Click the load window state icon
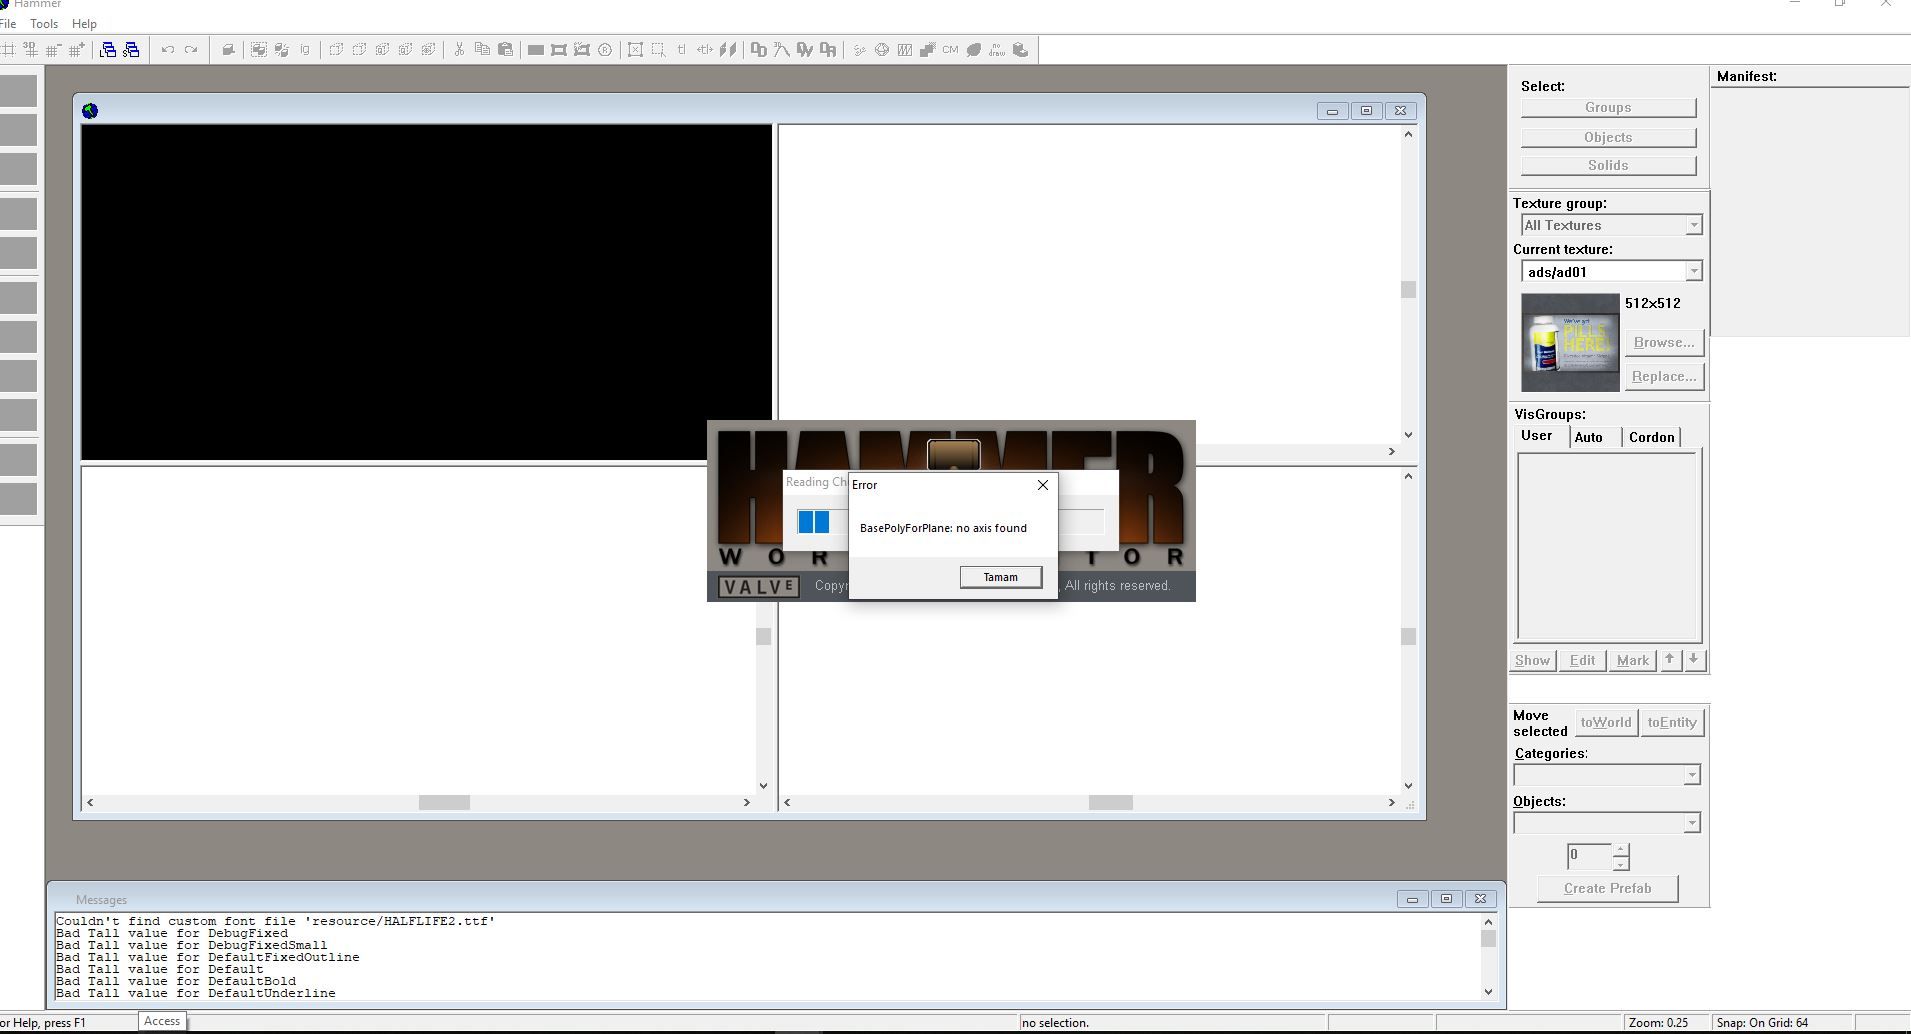 [108, 50]
